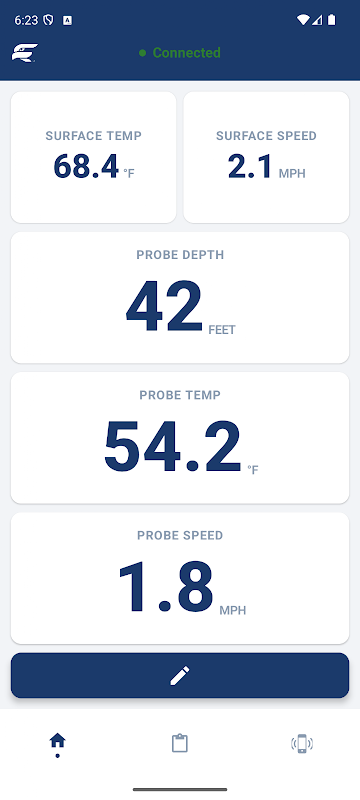Open the Probe Speed card

(x=180, y=578)
